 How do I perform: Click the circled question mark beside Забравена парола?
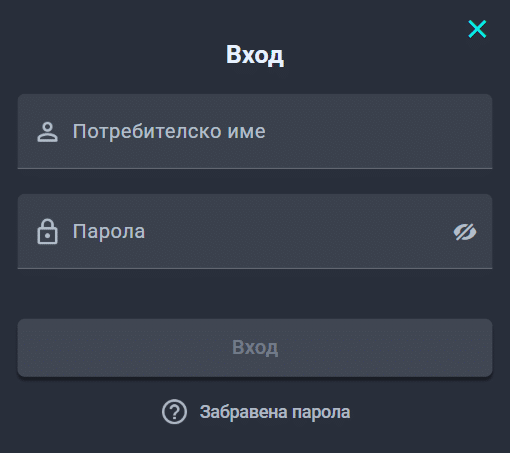tap(174, 412)
